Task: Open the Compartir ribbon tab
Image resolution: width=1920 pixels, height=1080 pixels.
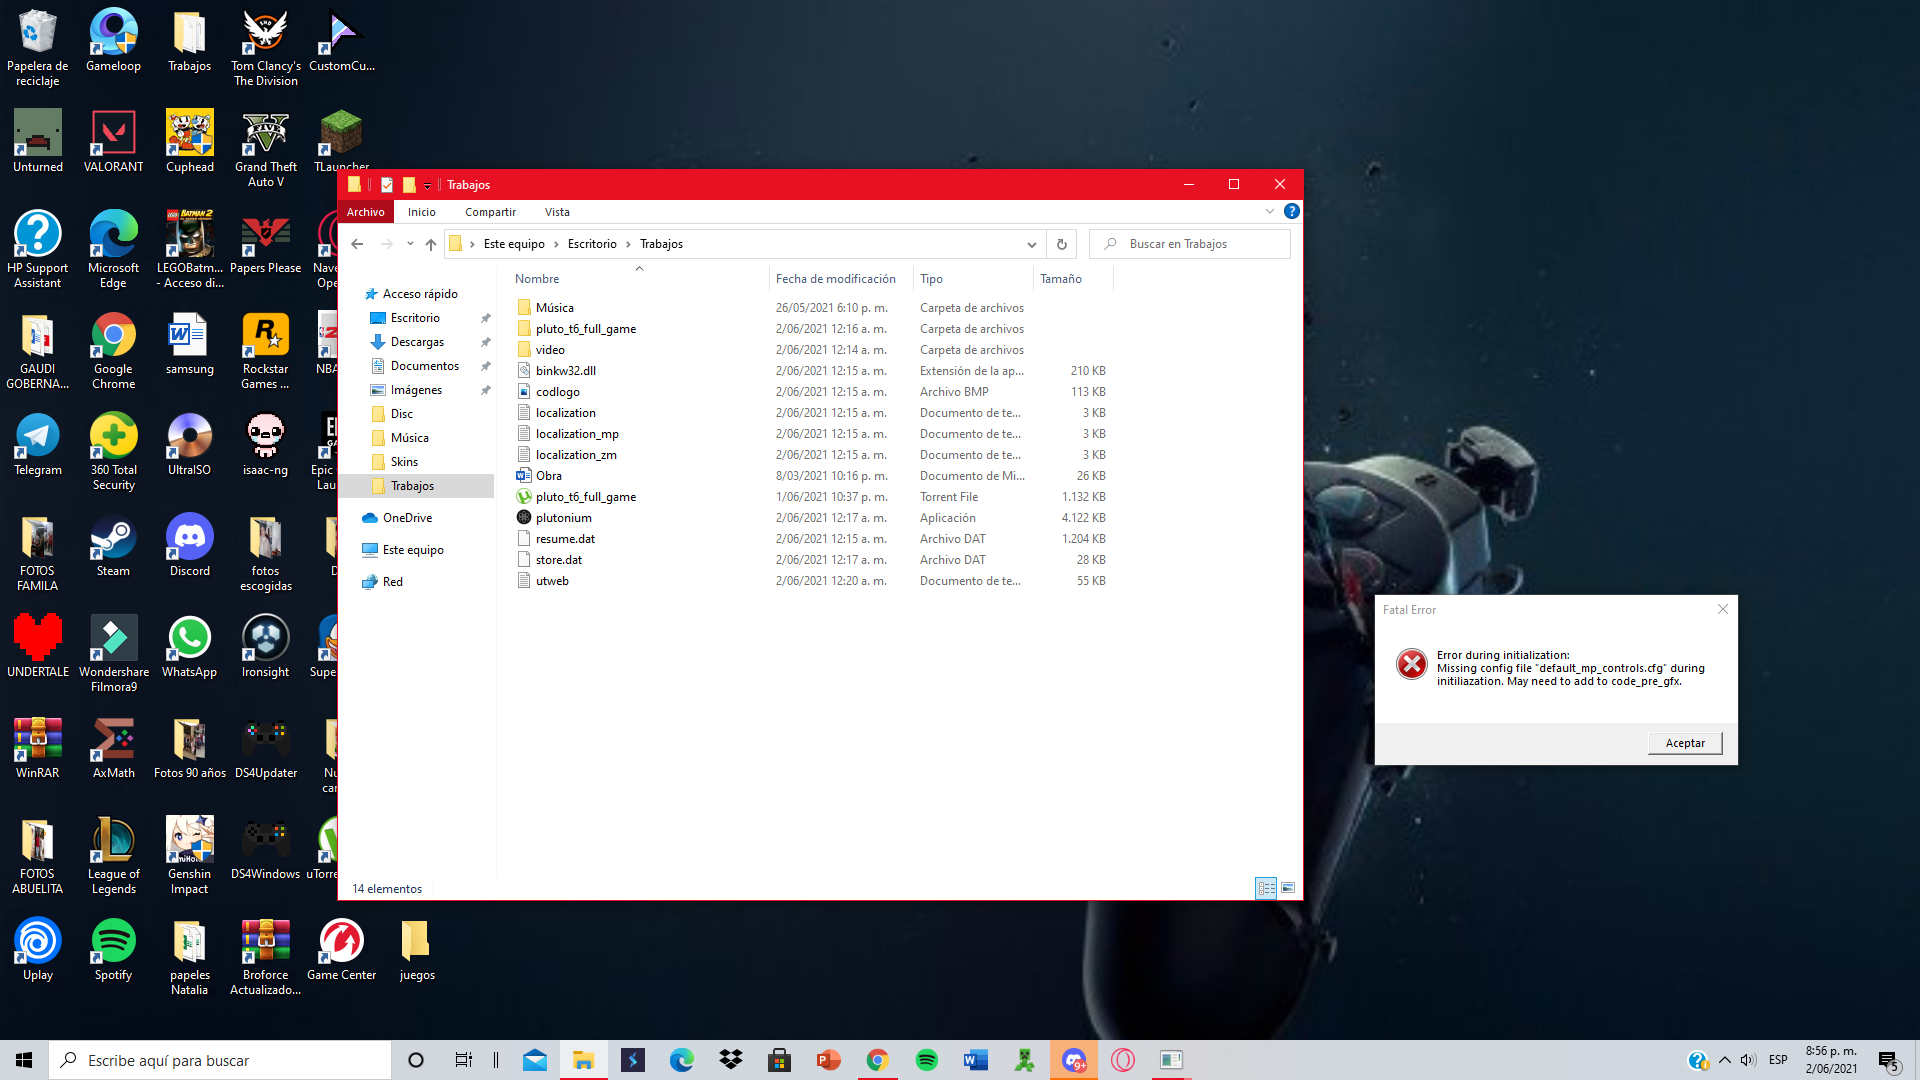Action: tap(490, 212)
